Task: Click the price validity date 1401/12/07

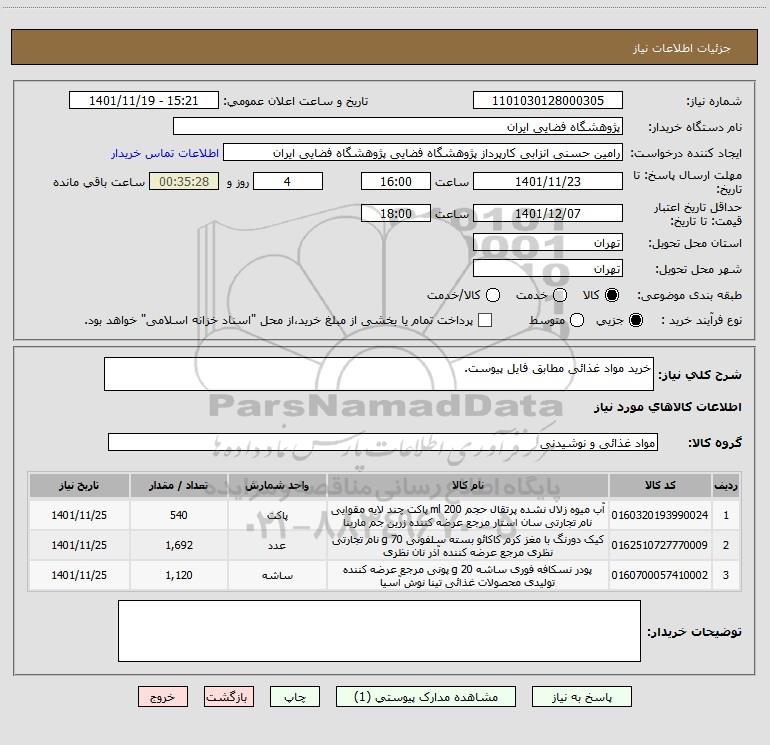Action: click(x=548, y=213)
